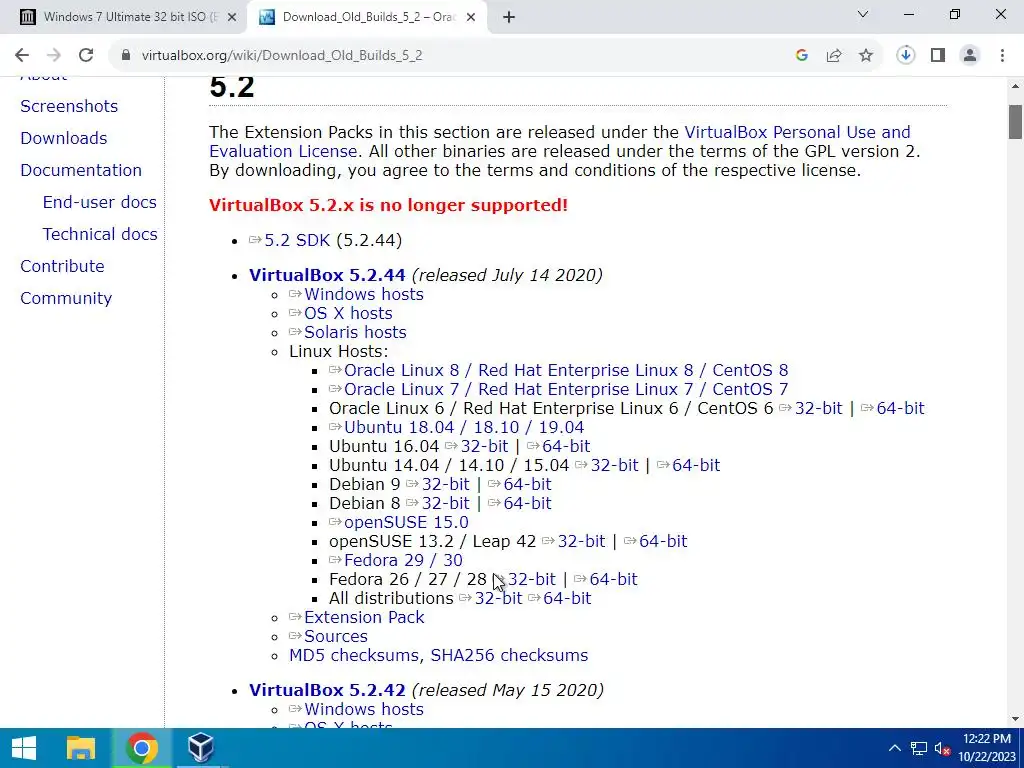The image size is (1024, 768).
Task: Open Windows Start menu
Action: [24, 748]
